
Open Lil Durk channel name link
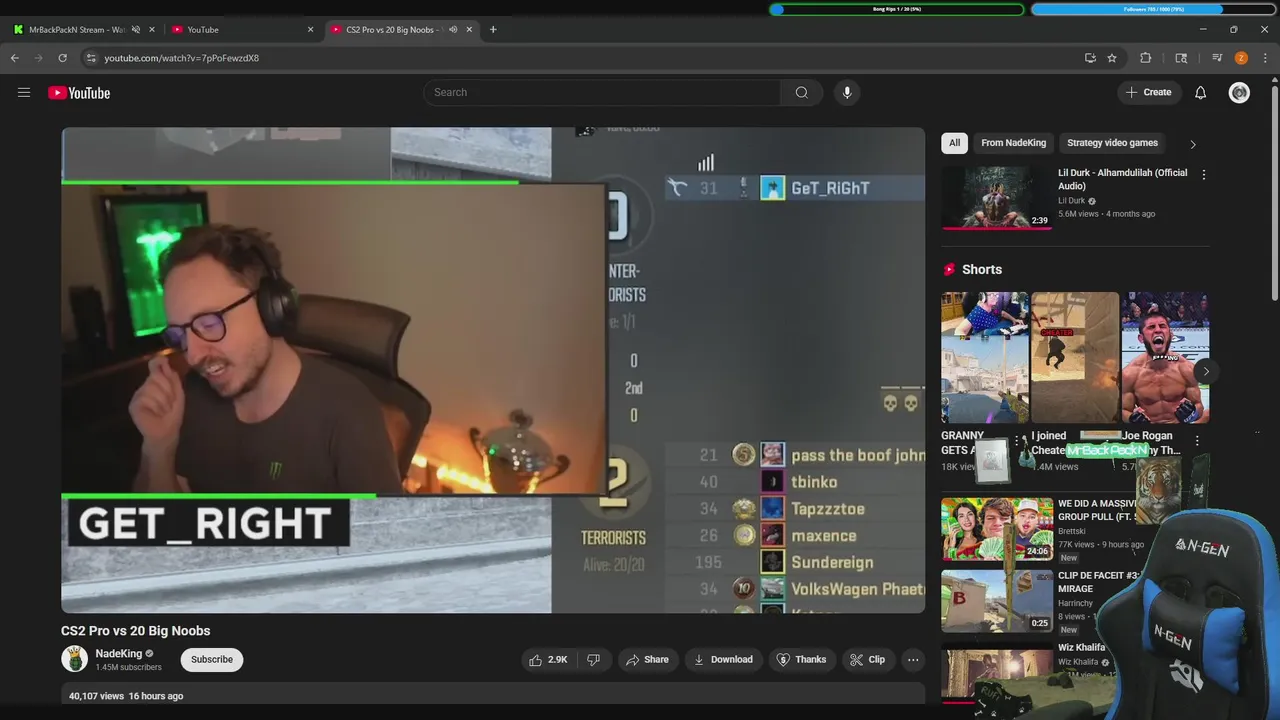(1071, 201)
